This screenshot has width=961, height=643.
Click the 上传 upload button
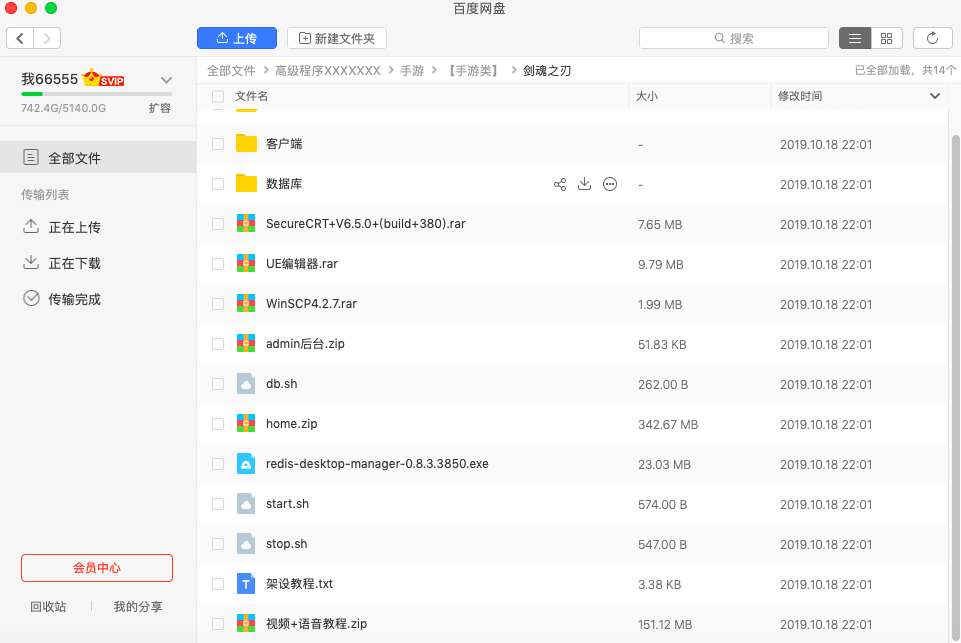coord(236,38)
